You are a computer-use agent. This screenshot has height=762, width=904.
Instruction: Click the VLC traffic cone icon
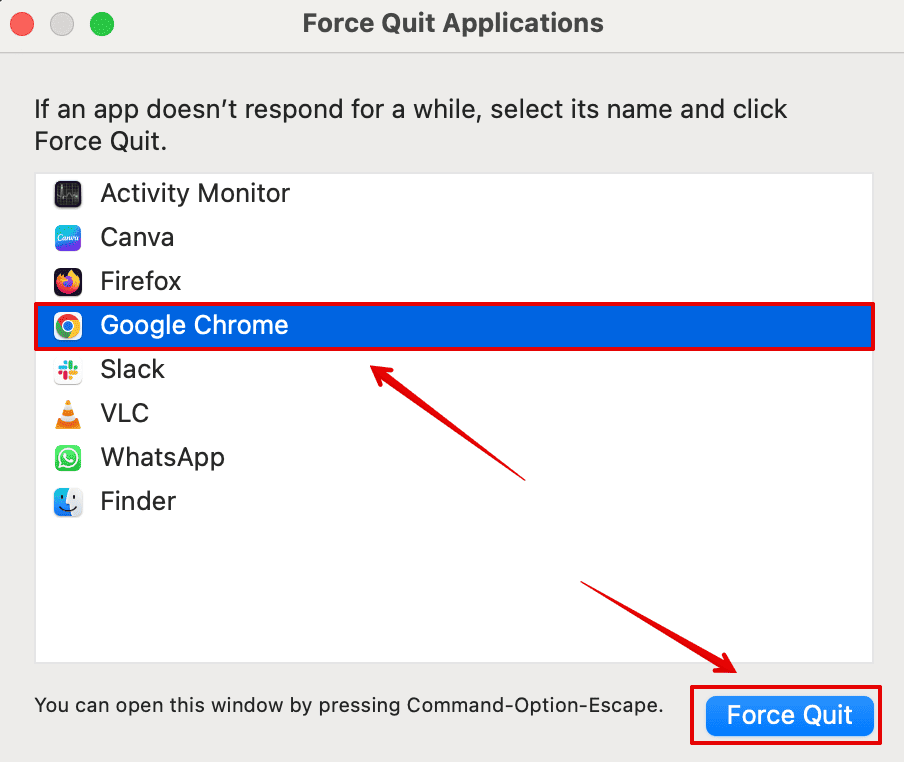tap(68, 414)
